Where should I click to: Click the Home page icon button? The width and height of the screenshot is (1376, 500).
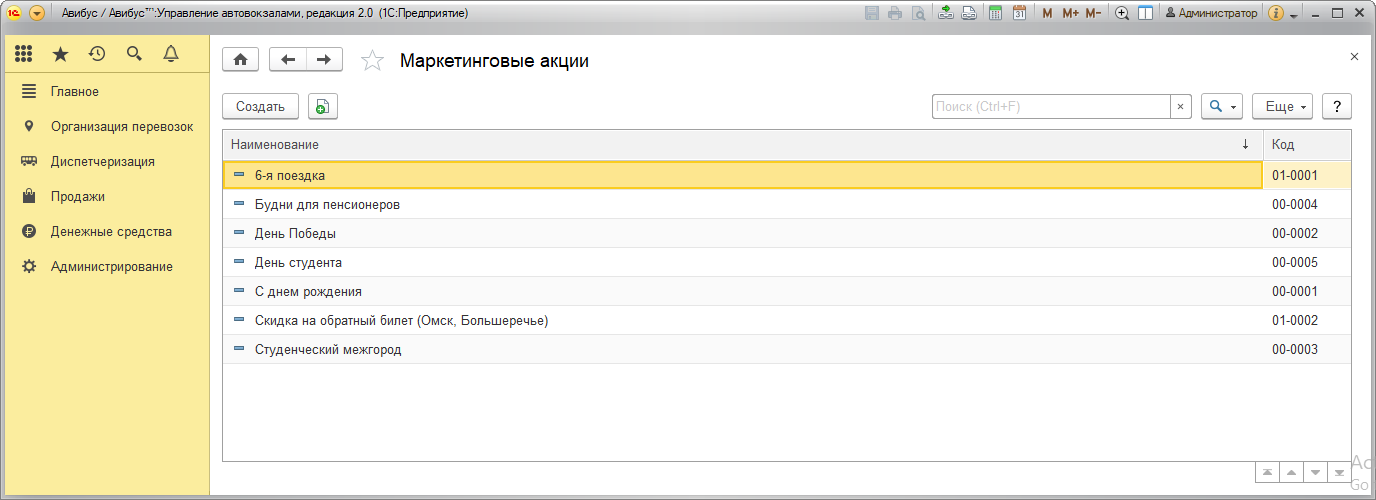coord(240,60)
